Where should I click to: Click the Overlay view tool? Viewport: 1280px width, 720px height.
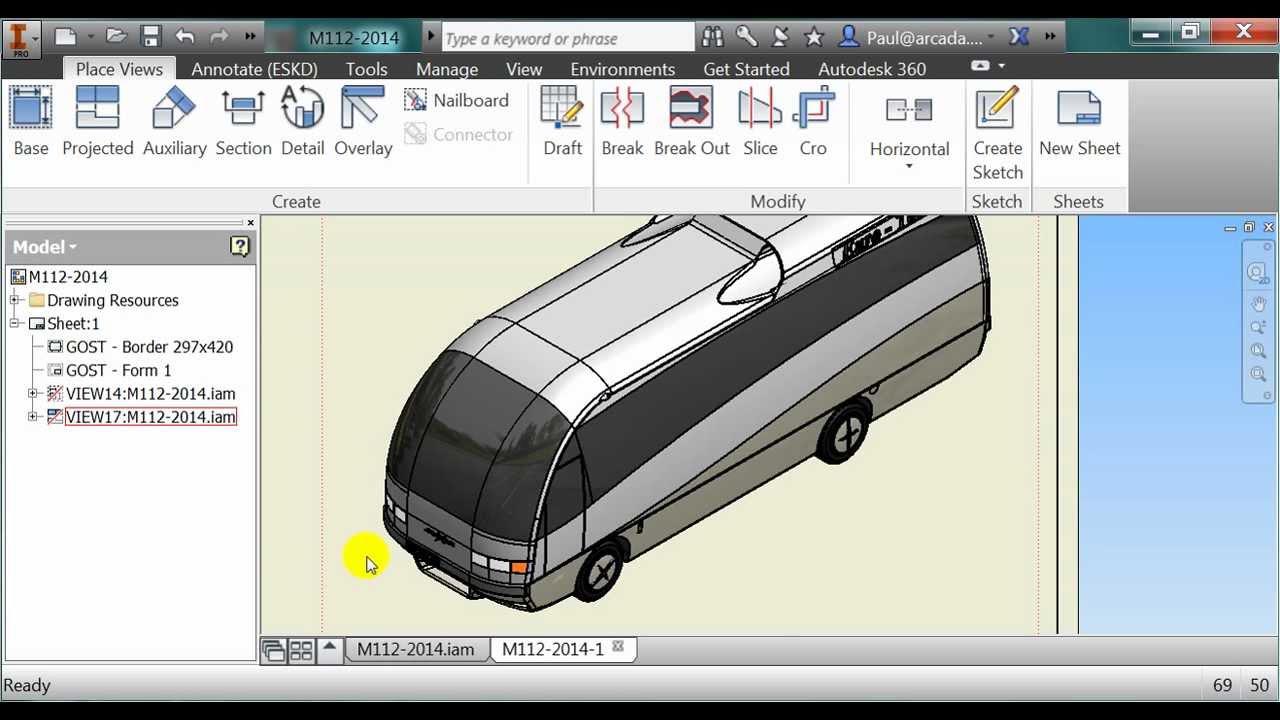pyautogui.click(x=362, y=121)
